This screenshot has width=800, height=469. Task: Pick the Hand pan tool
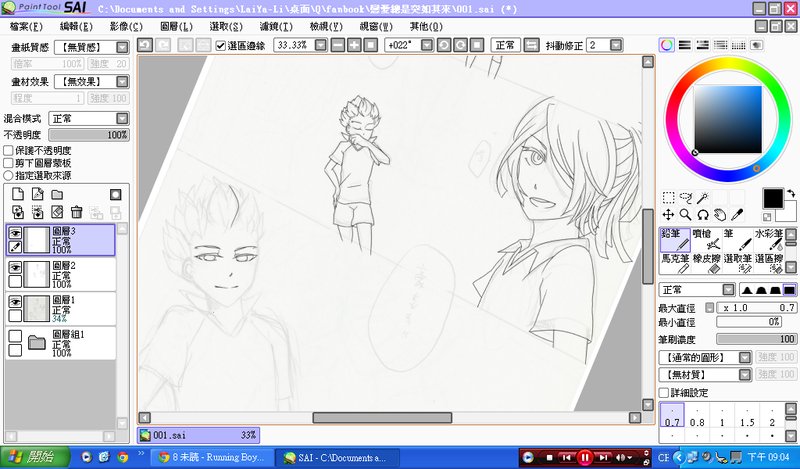click(x=720, y=215)
